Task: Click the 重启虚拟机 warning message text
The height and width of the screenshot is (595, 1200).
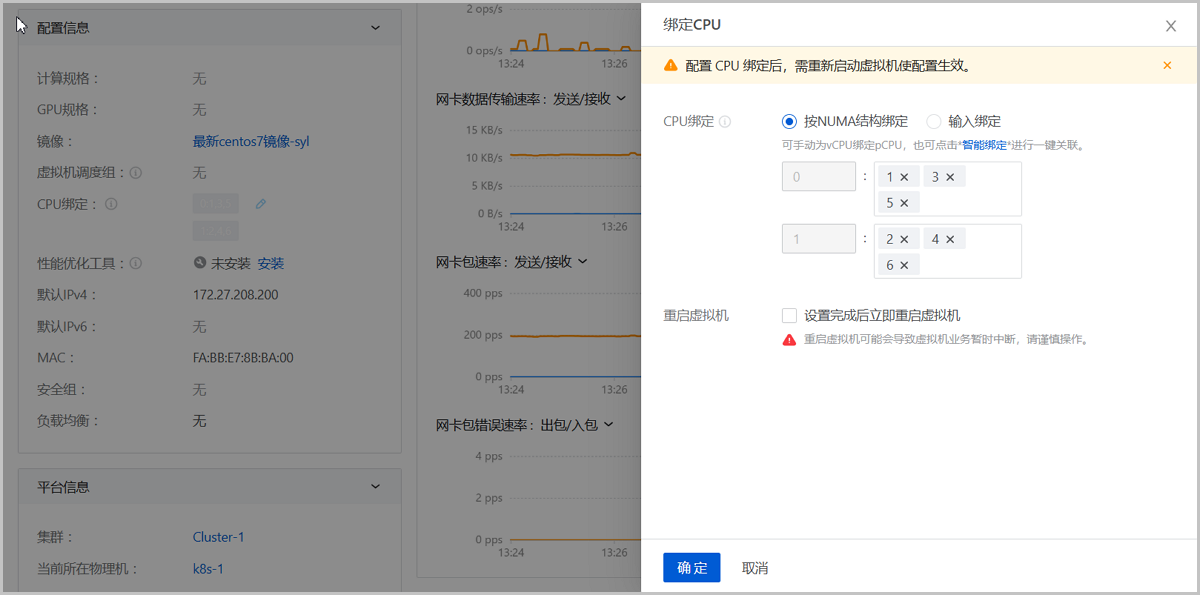Action: 945,339
